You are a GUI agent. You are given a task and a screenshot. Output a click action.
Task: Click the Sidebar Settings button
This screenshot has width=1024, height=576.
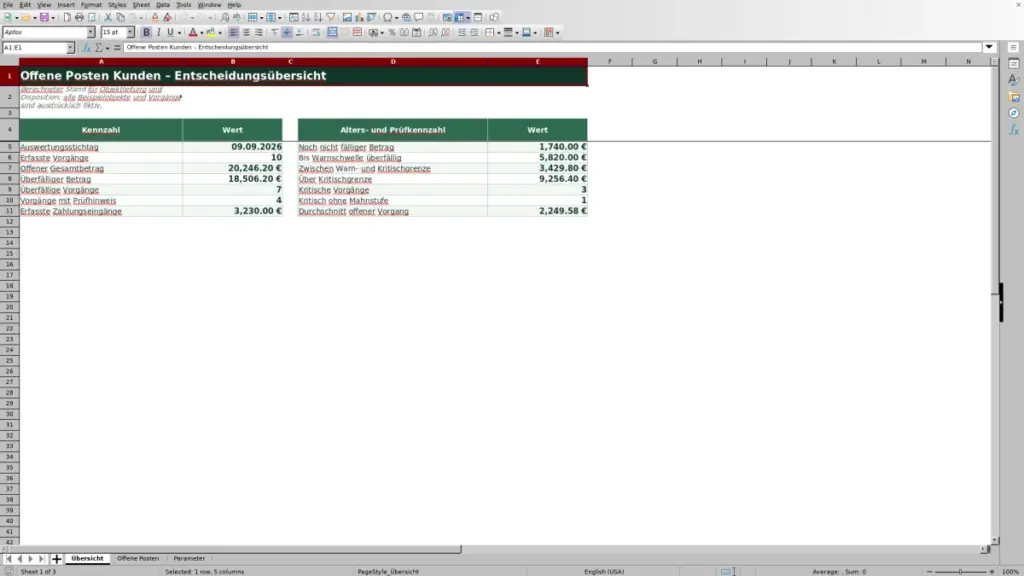pos(1014,48)
